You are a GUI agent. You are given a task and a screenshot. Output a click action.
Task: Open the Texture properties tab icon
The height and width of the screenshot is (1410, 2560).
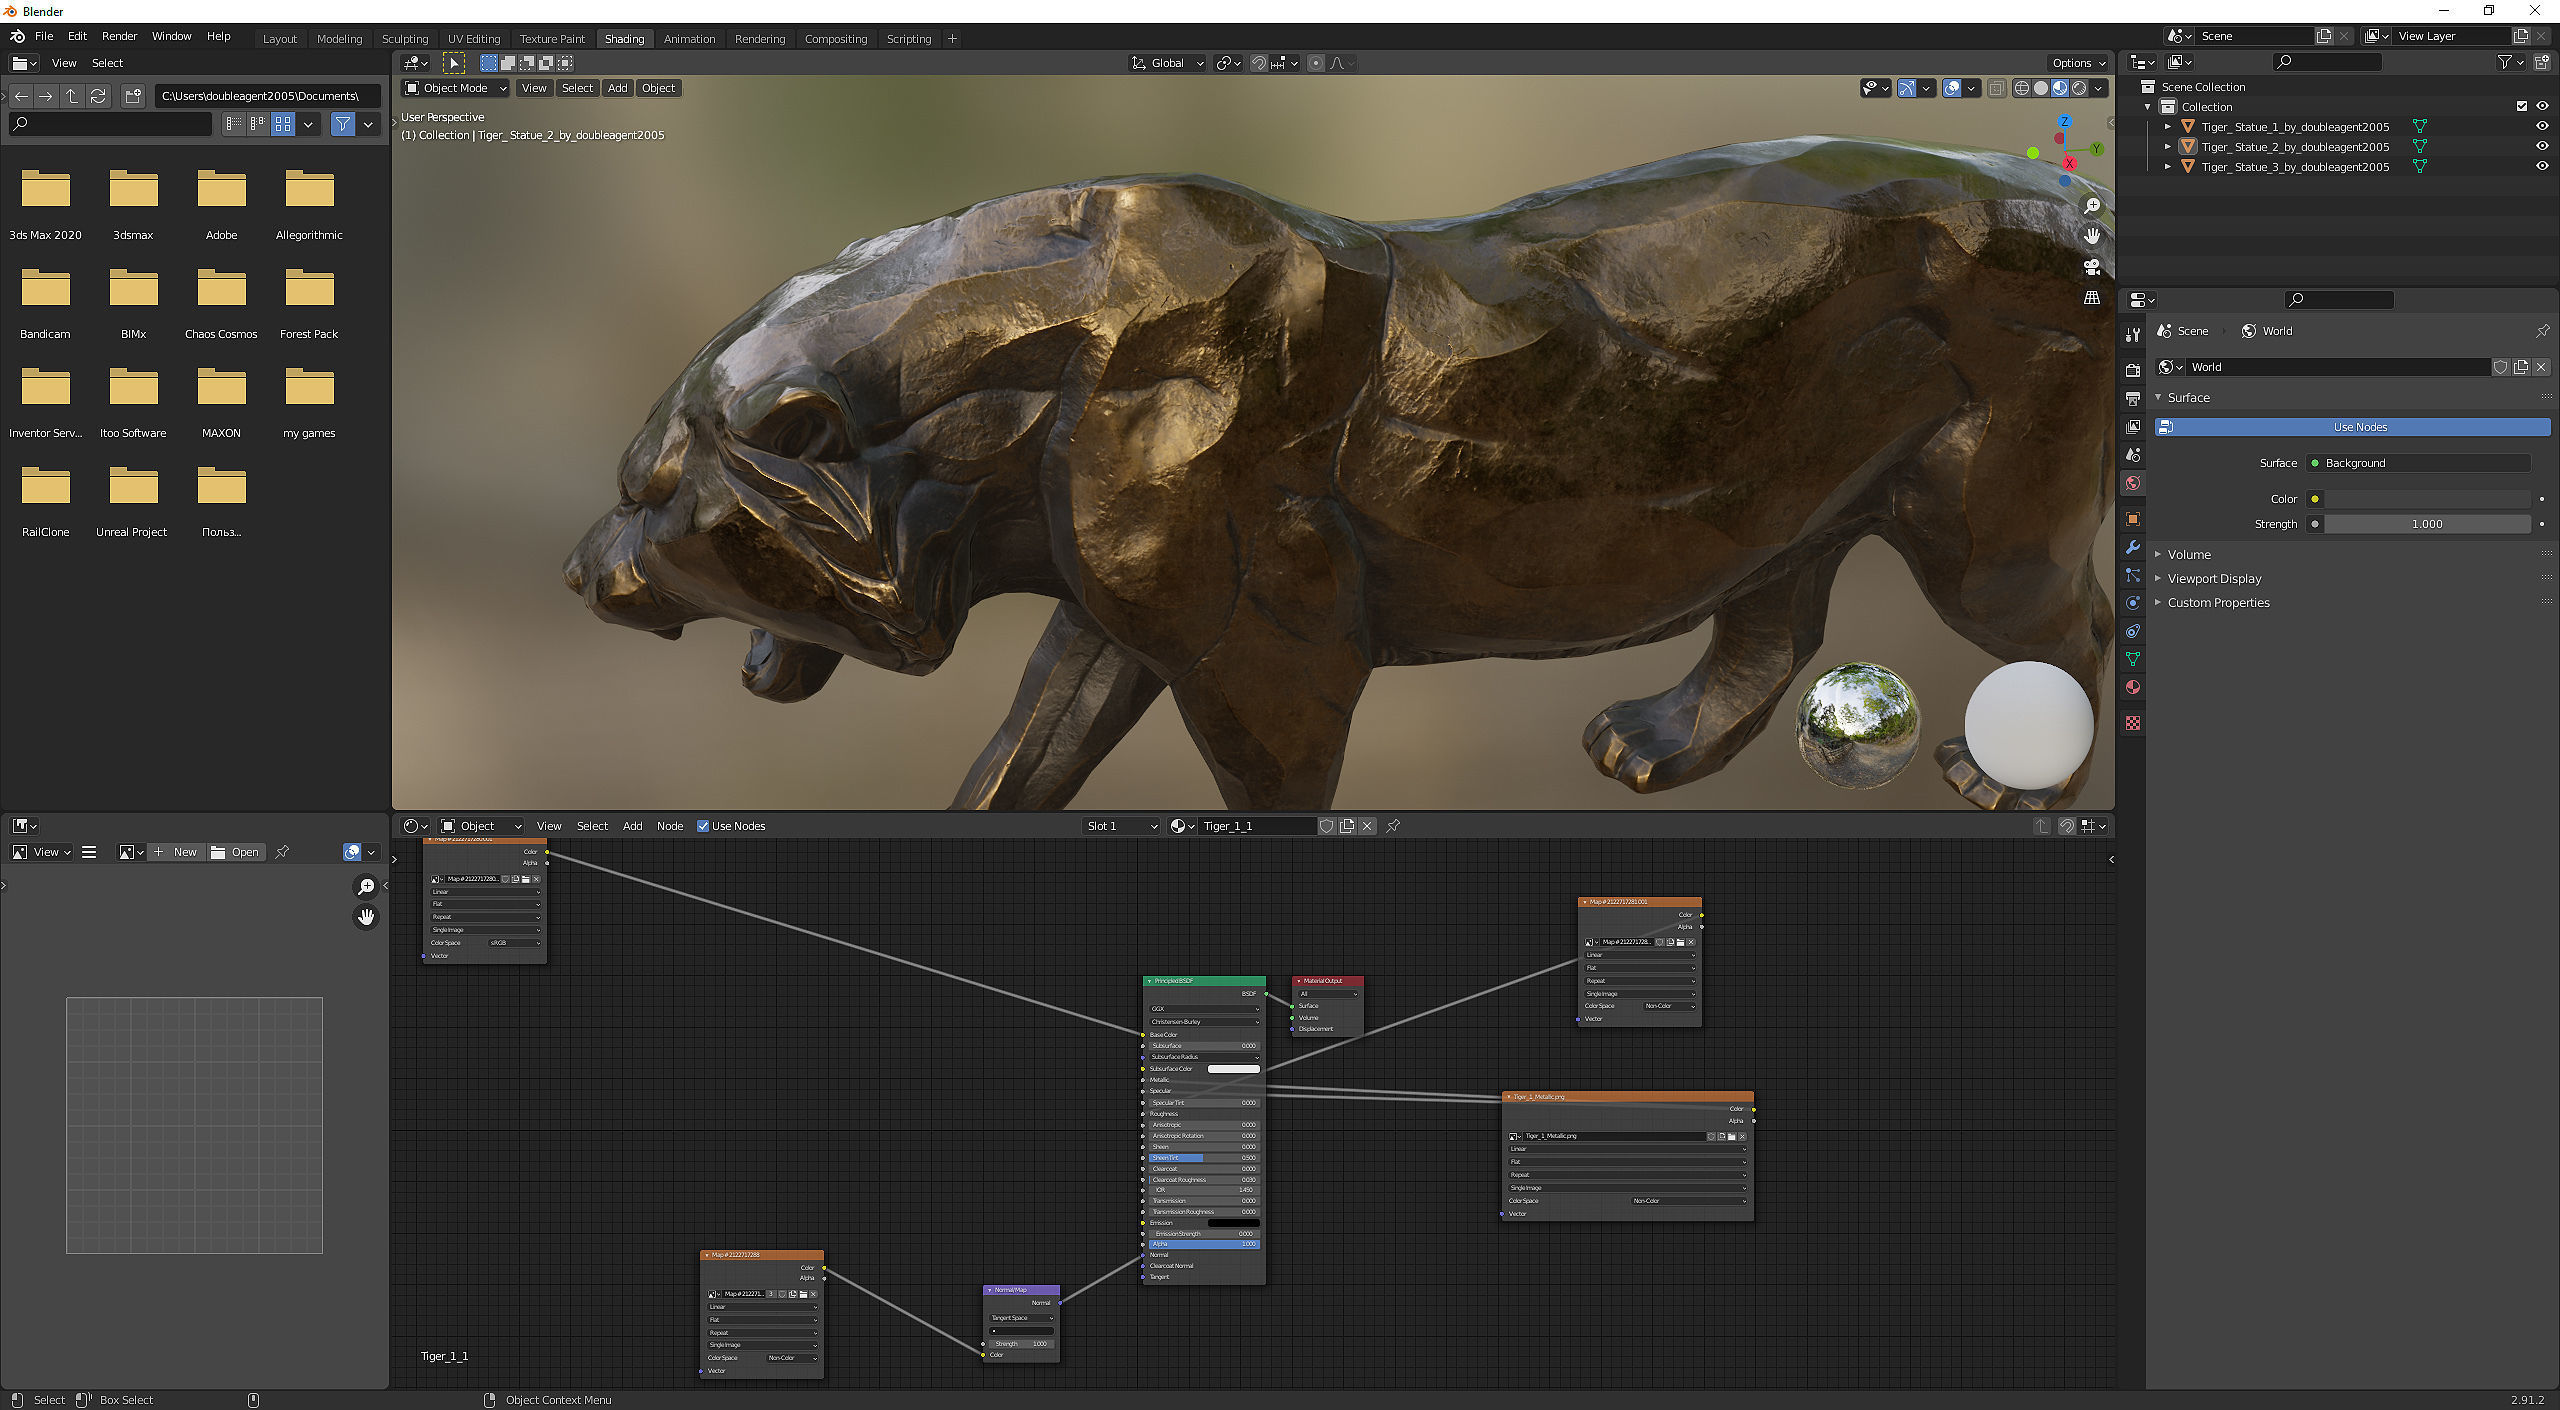point(2133,722)
